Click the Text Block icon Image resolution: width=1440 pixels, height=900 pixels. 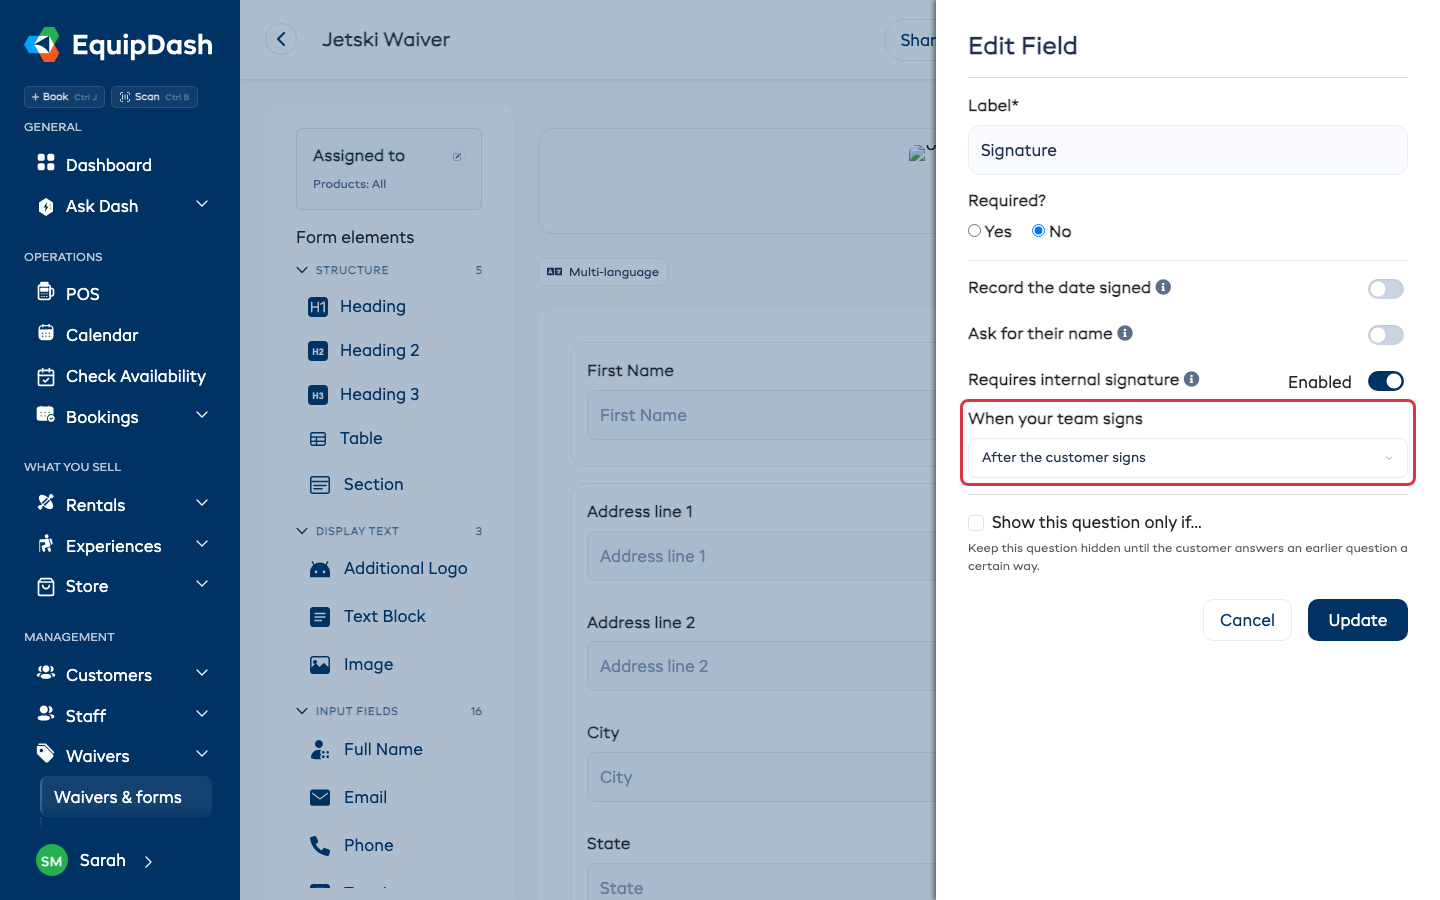pyautogui.click(x=320, y=617)
